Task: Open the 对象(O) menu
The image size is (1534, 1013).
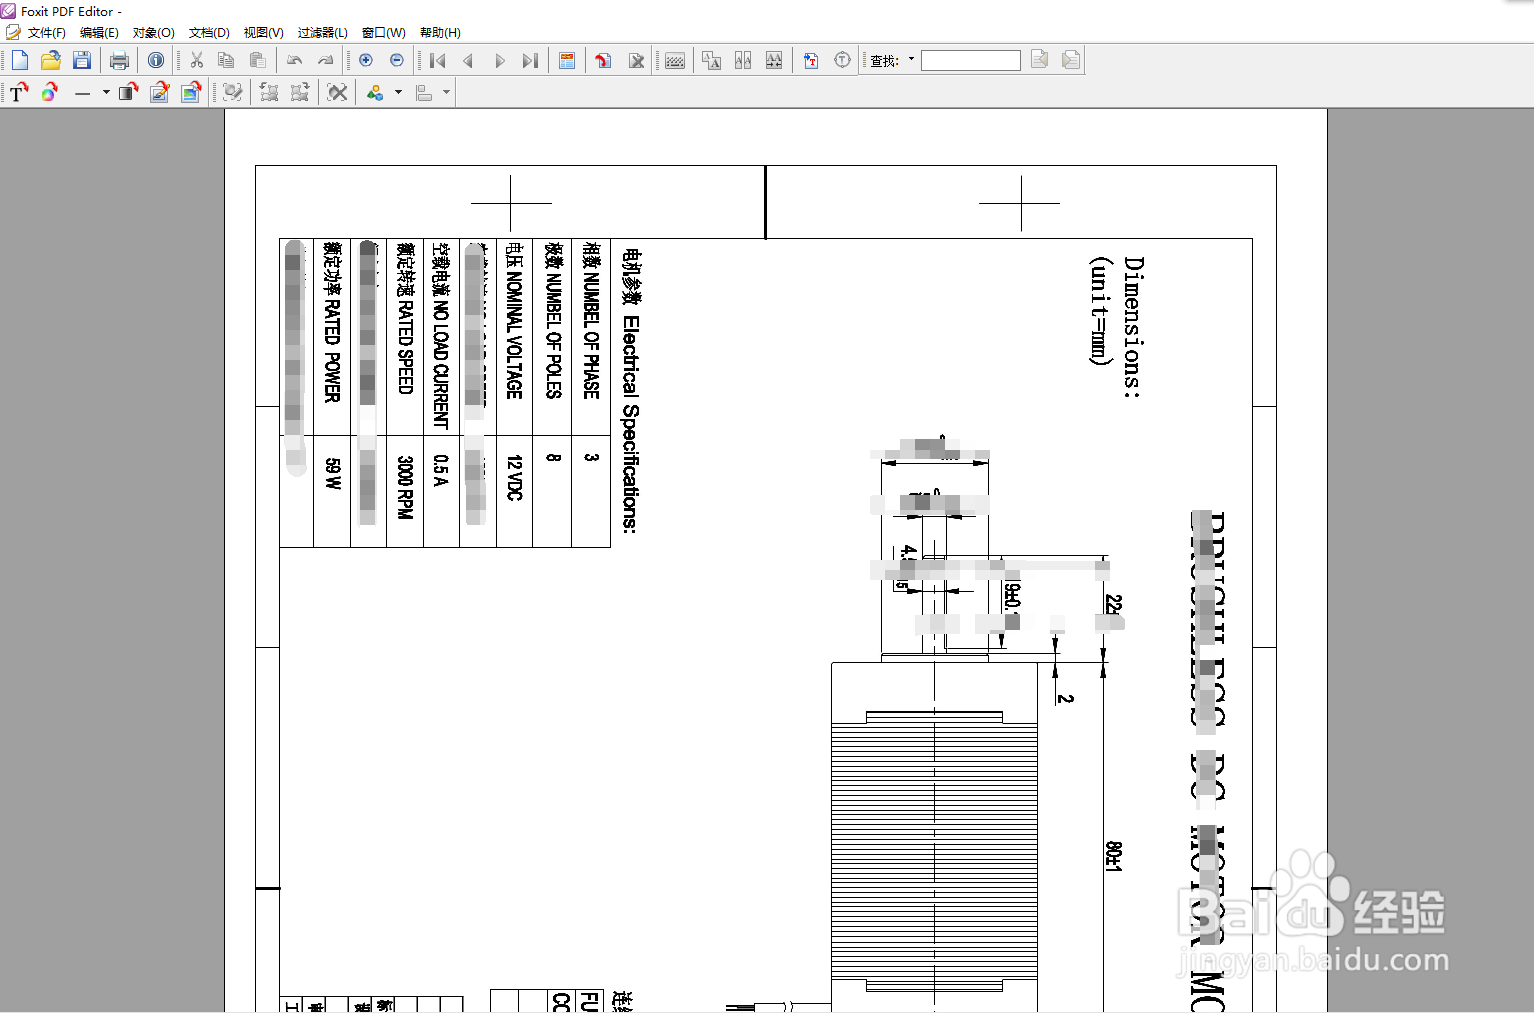Action: [x=153, y=33]
